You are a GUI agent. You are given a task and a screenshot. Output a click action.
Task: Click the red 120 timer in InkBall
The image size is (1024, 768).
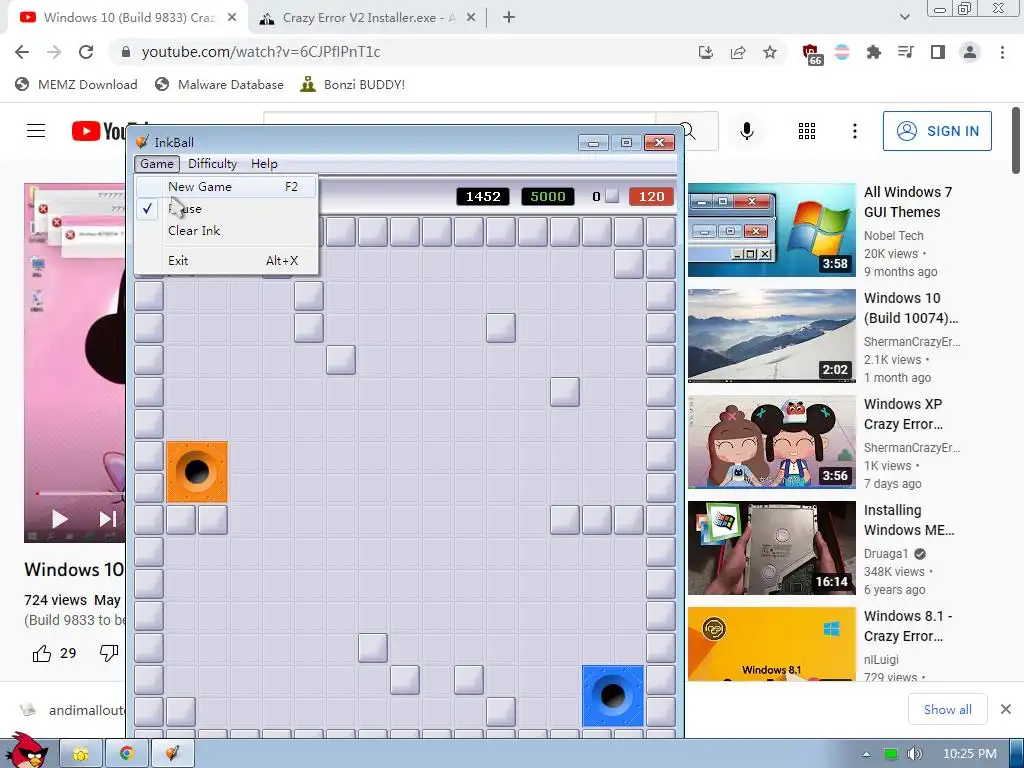(x=651, y=197)
